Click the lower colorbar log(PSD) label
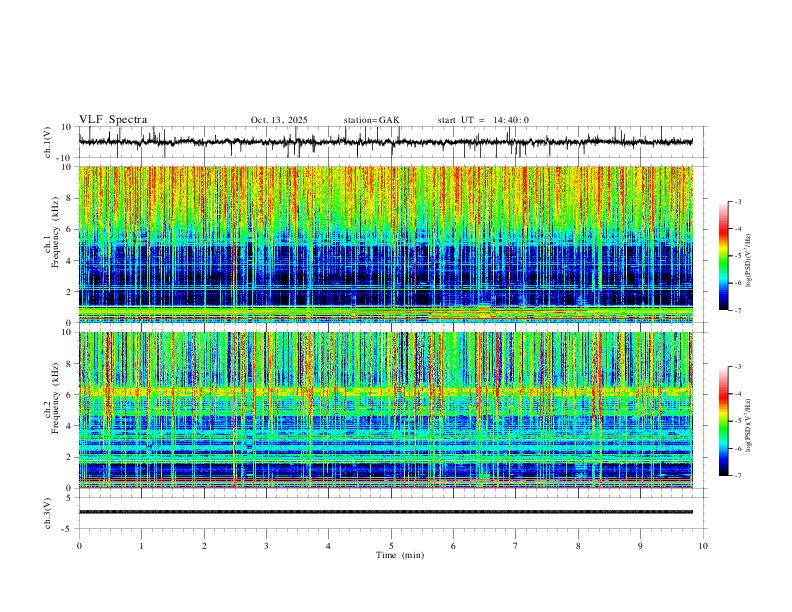The image size is (792, 612). [749, 425]
